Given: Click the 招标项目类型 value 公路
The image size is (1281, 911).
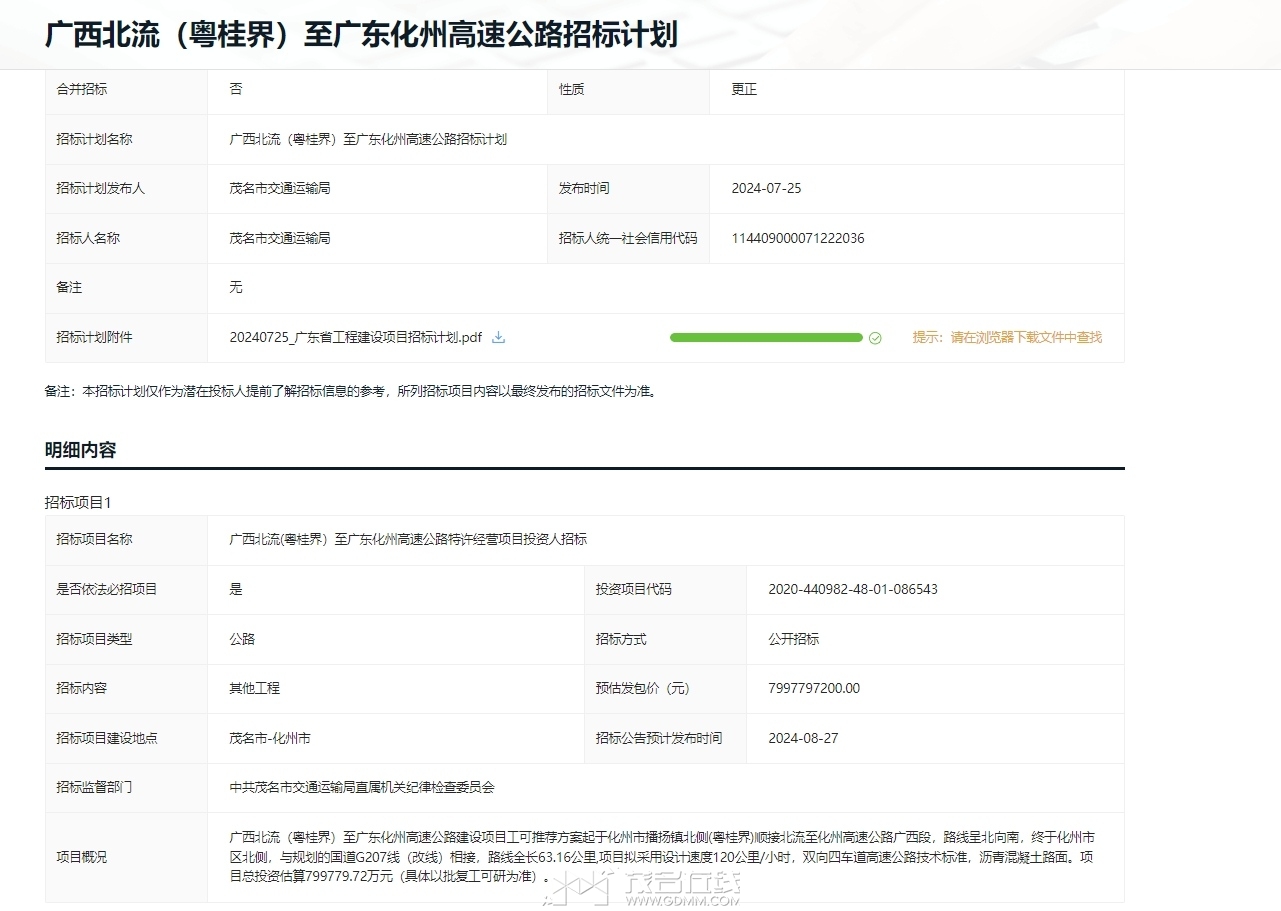Looking at the screenshot, I should coord(242,639).
